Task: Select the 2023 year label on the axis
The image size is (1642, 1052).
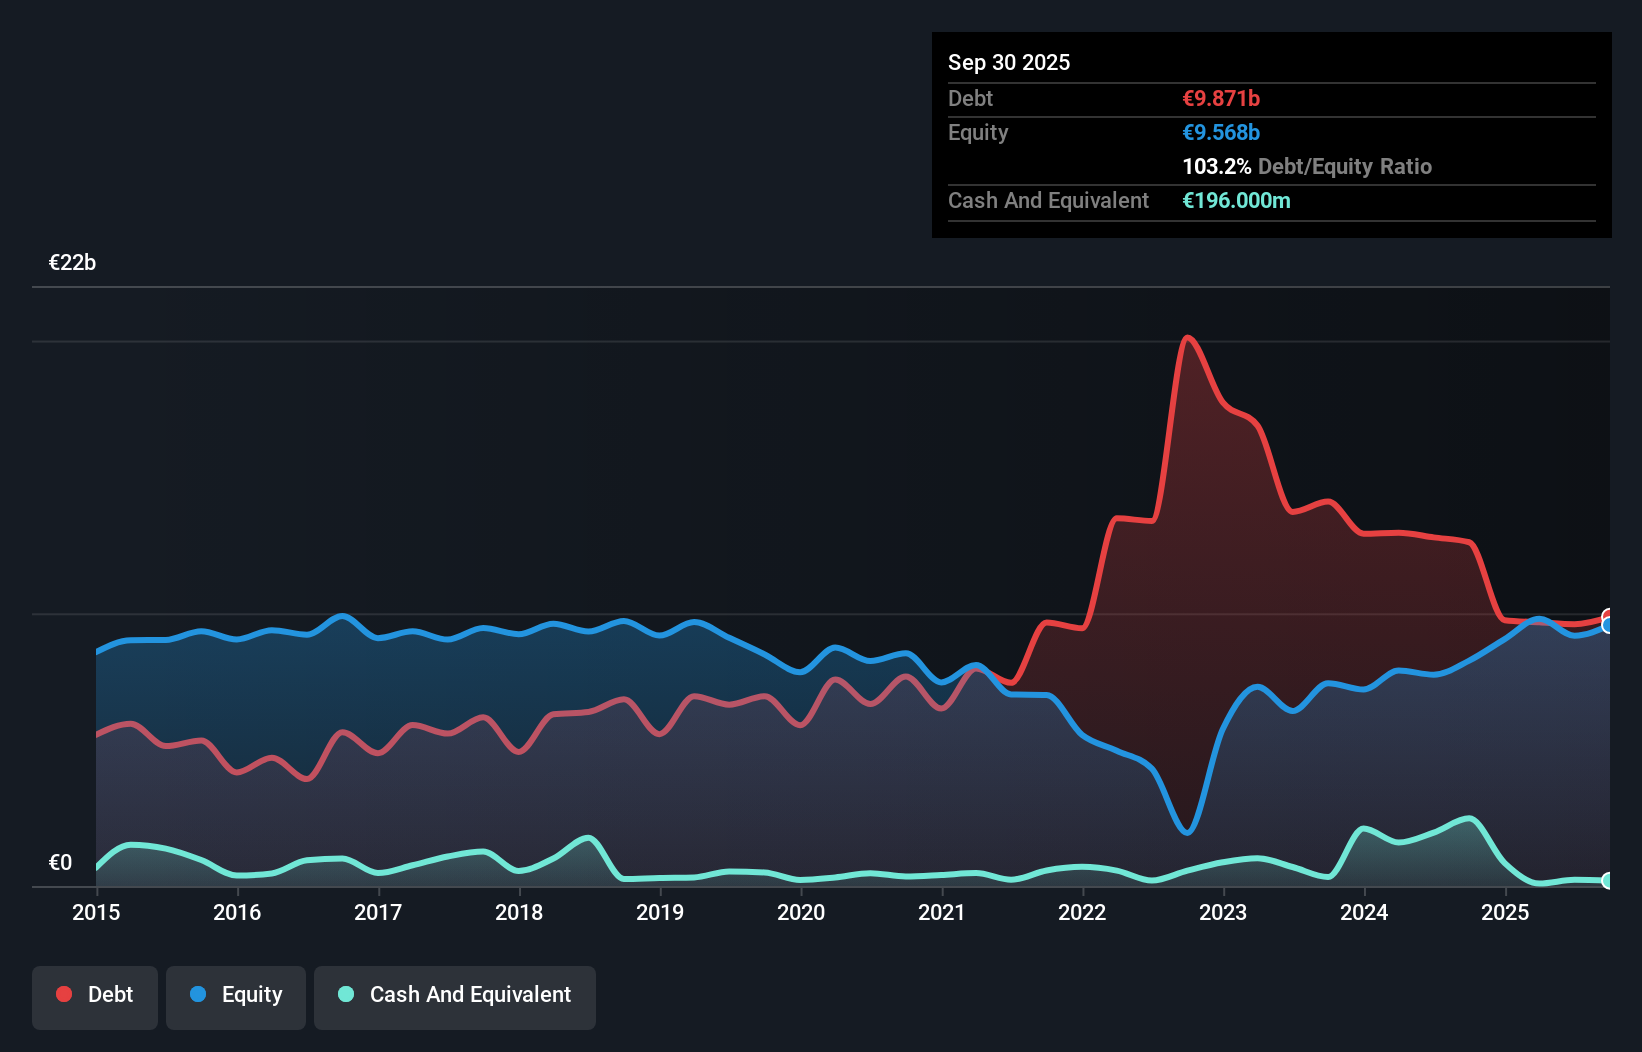Action: (1223, 913)
